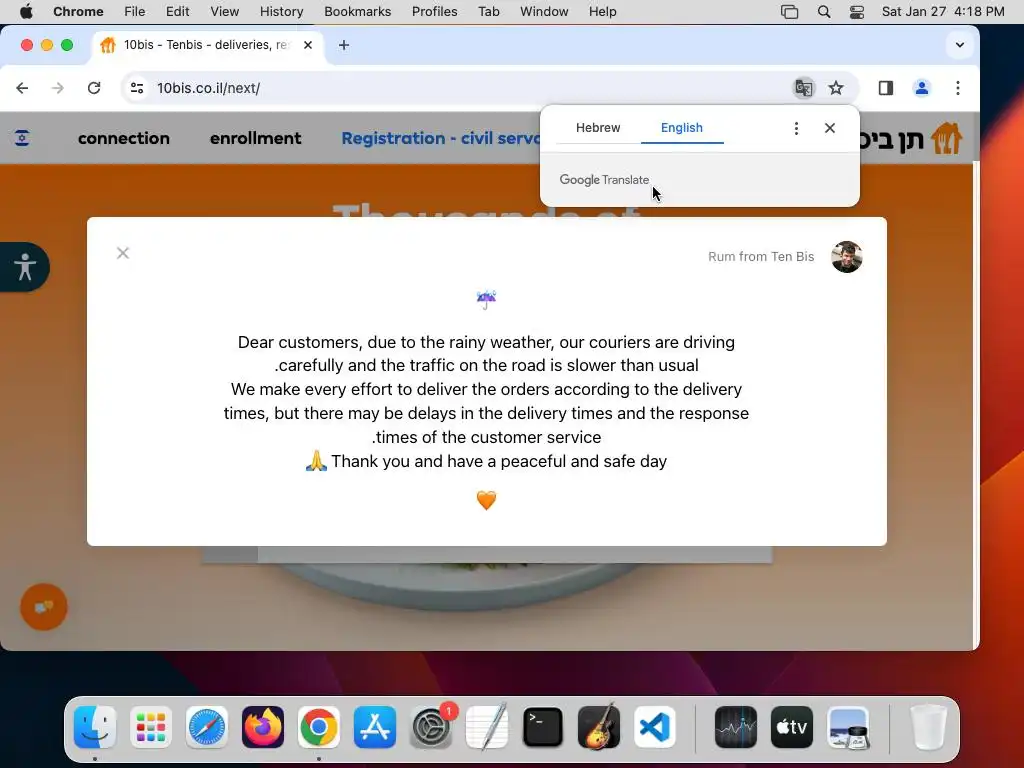Open the History menu
1024x768 pixels.
pyautogui.click(x=281, y=11)
